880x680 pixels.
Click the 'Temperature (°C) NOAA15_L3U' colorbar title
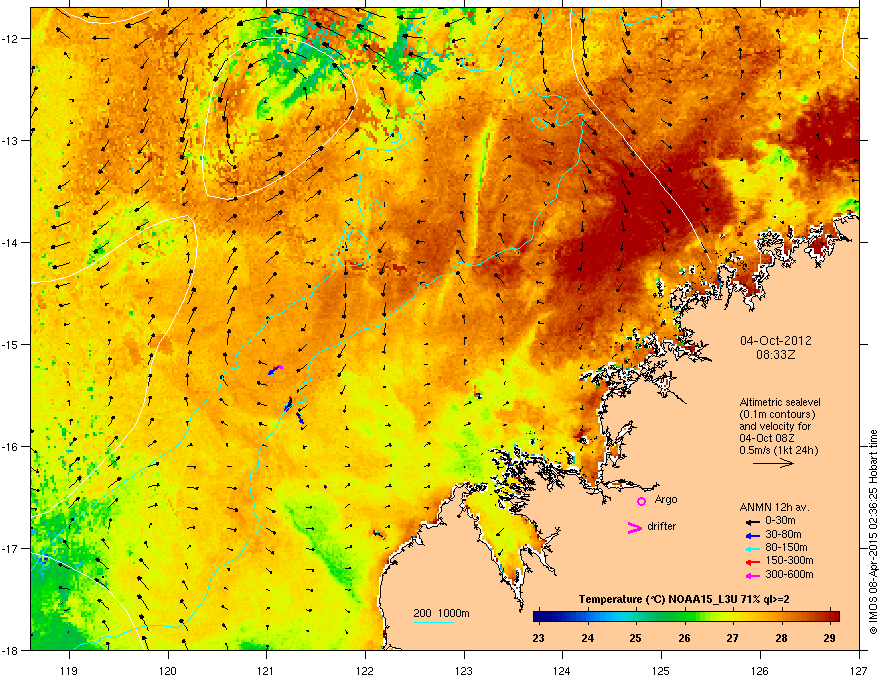click(658, 599)
